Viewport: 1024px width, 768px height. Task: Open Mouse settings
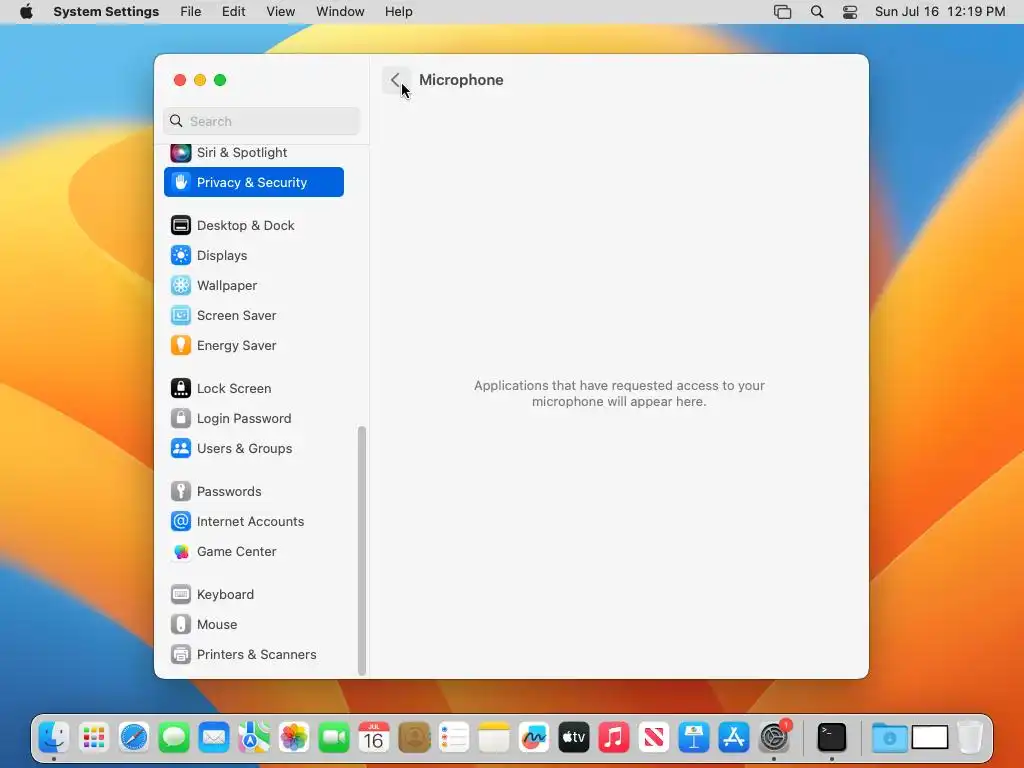coord(254,625)
